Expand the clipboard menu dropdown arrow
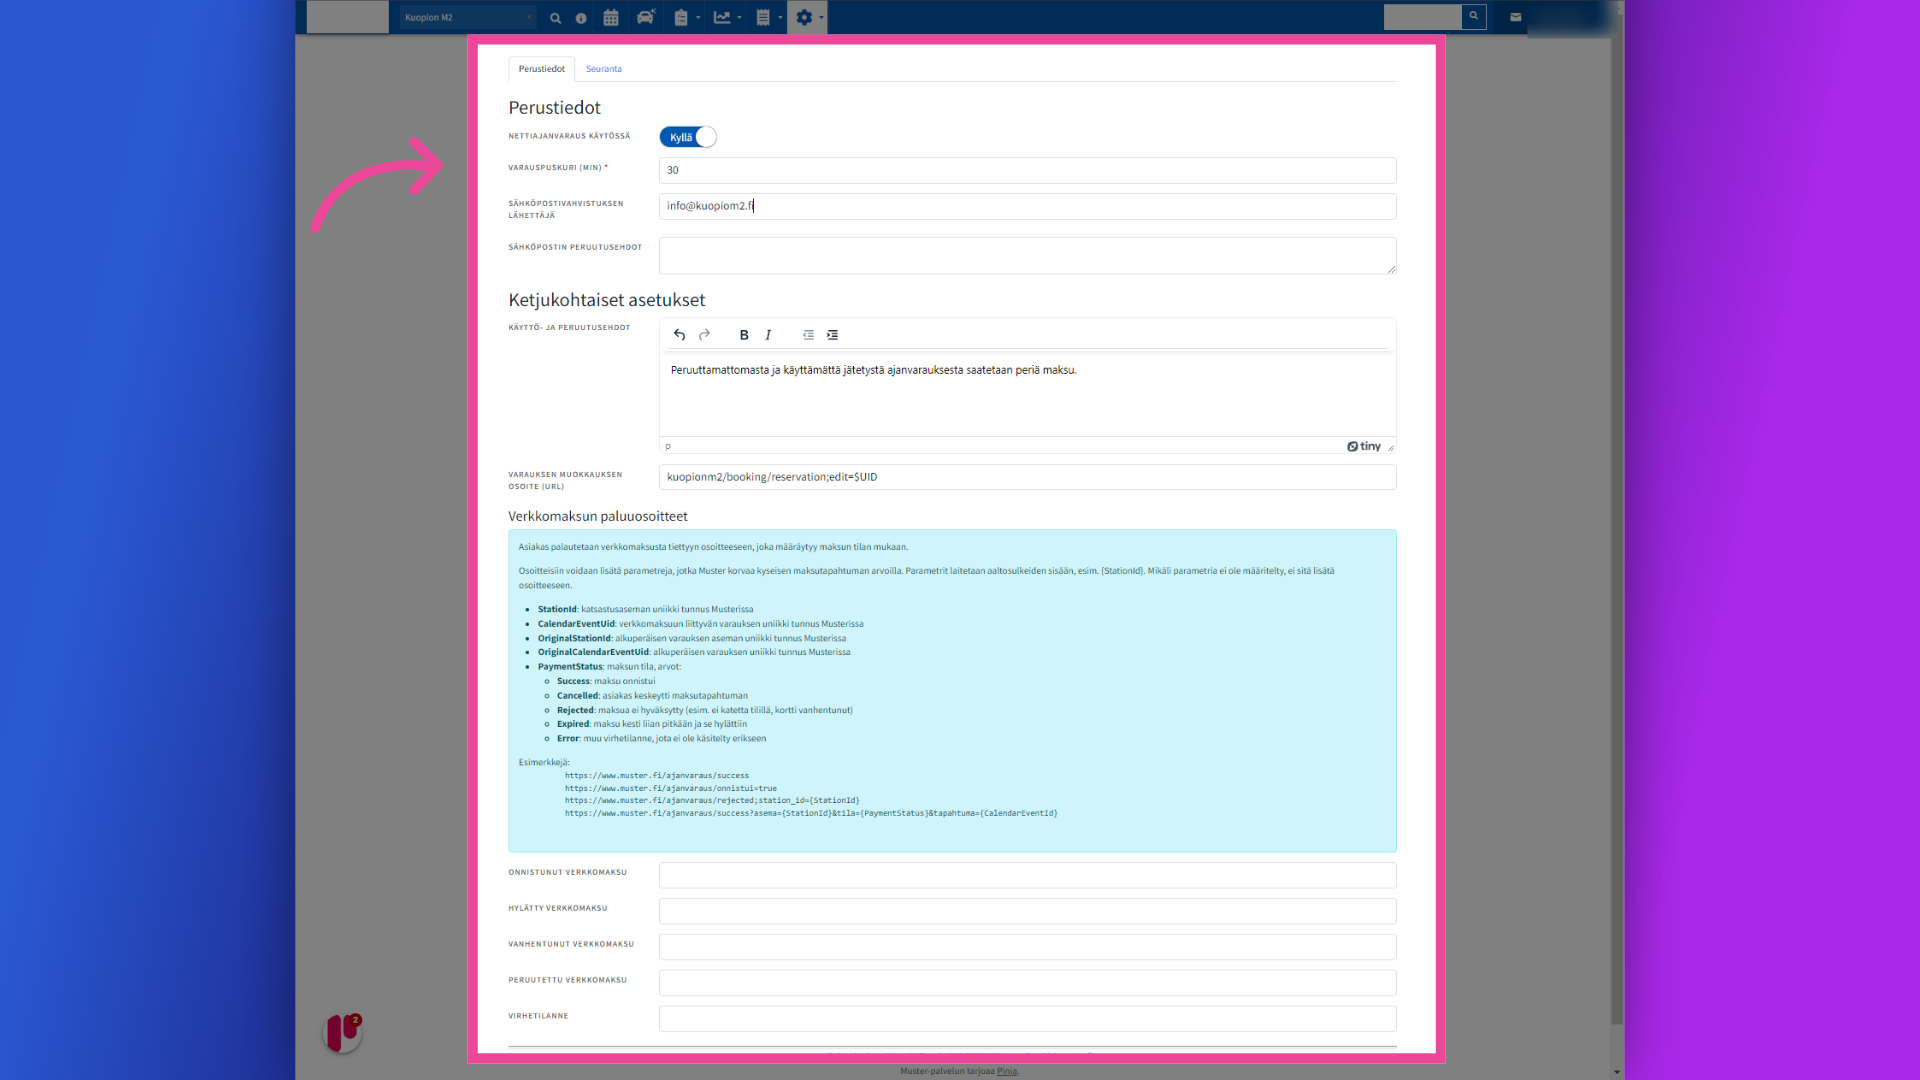This screenshot has height=1080, width=1920. (x=698, y=18)
